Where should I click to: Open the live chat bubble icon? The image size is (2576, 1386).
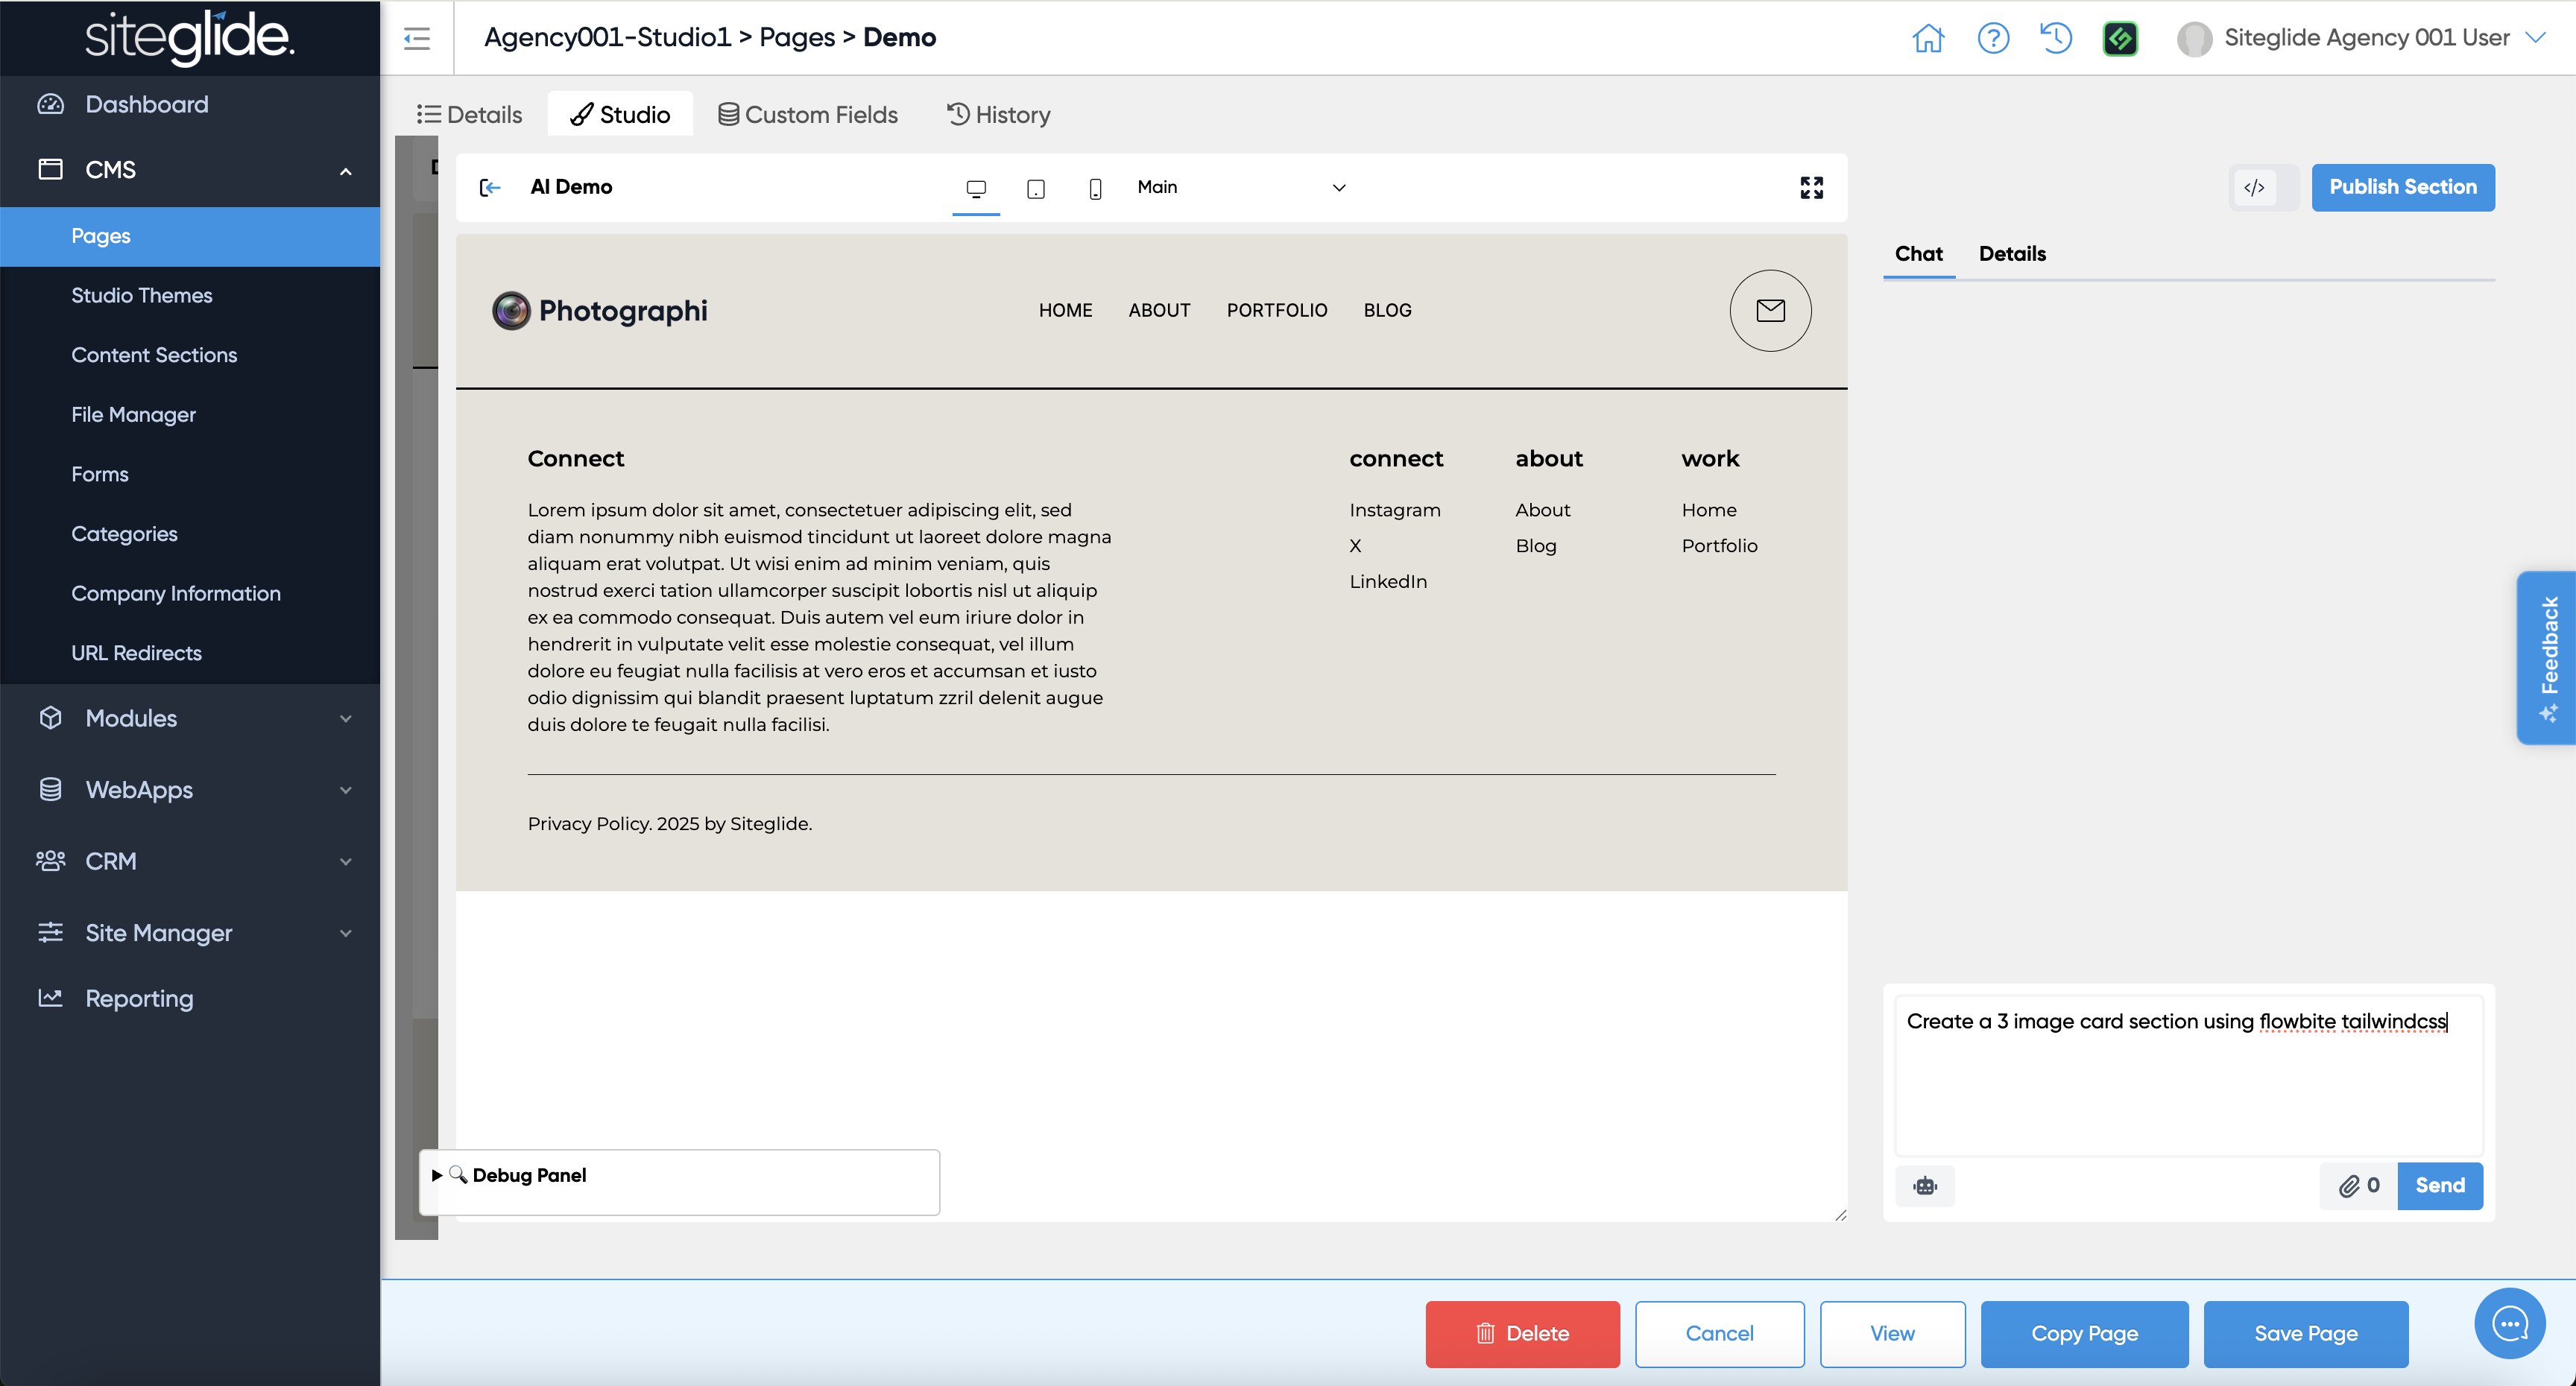click(x=2509, y=1323)
